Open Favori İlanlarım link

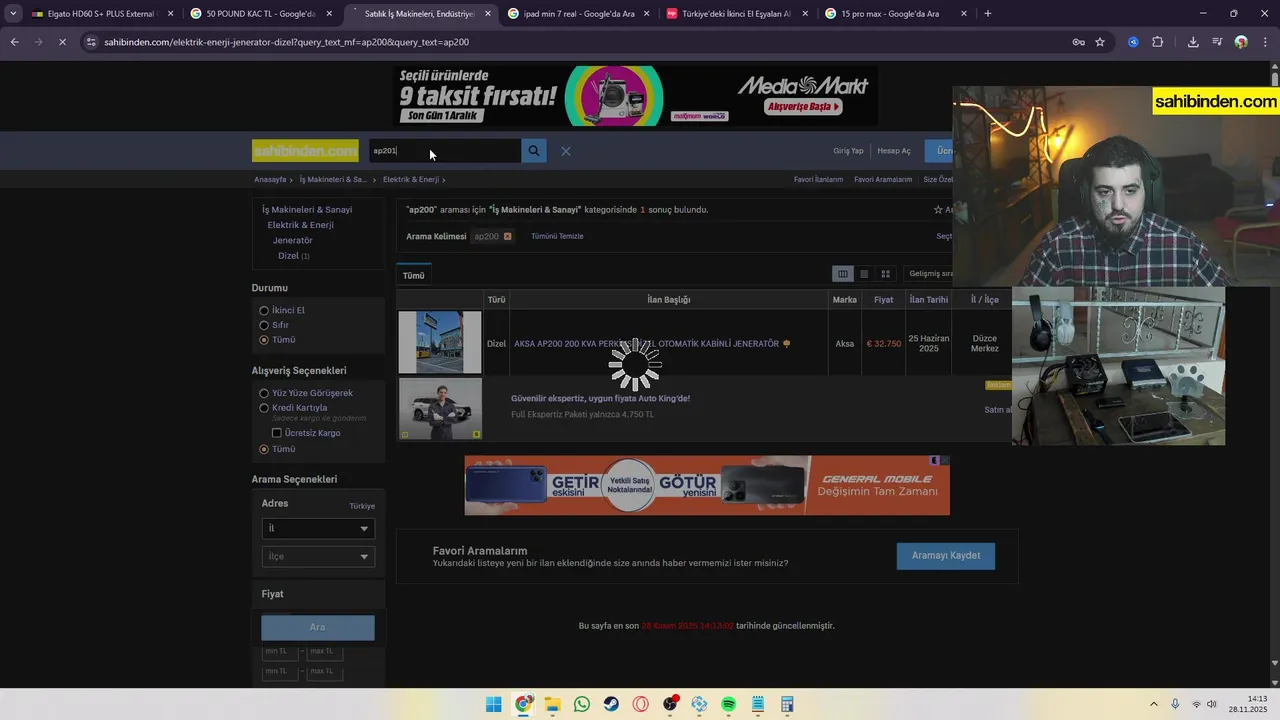(818, 180)
